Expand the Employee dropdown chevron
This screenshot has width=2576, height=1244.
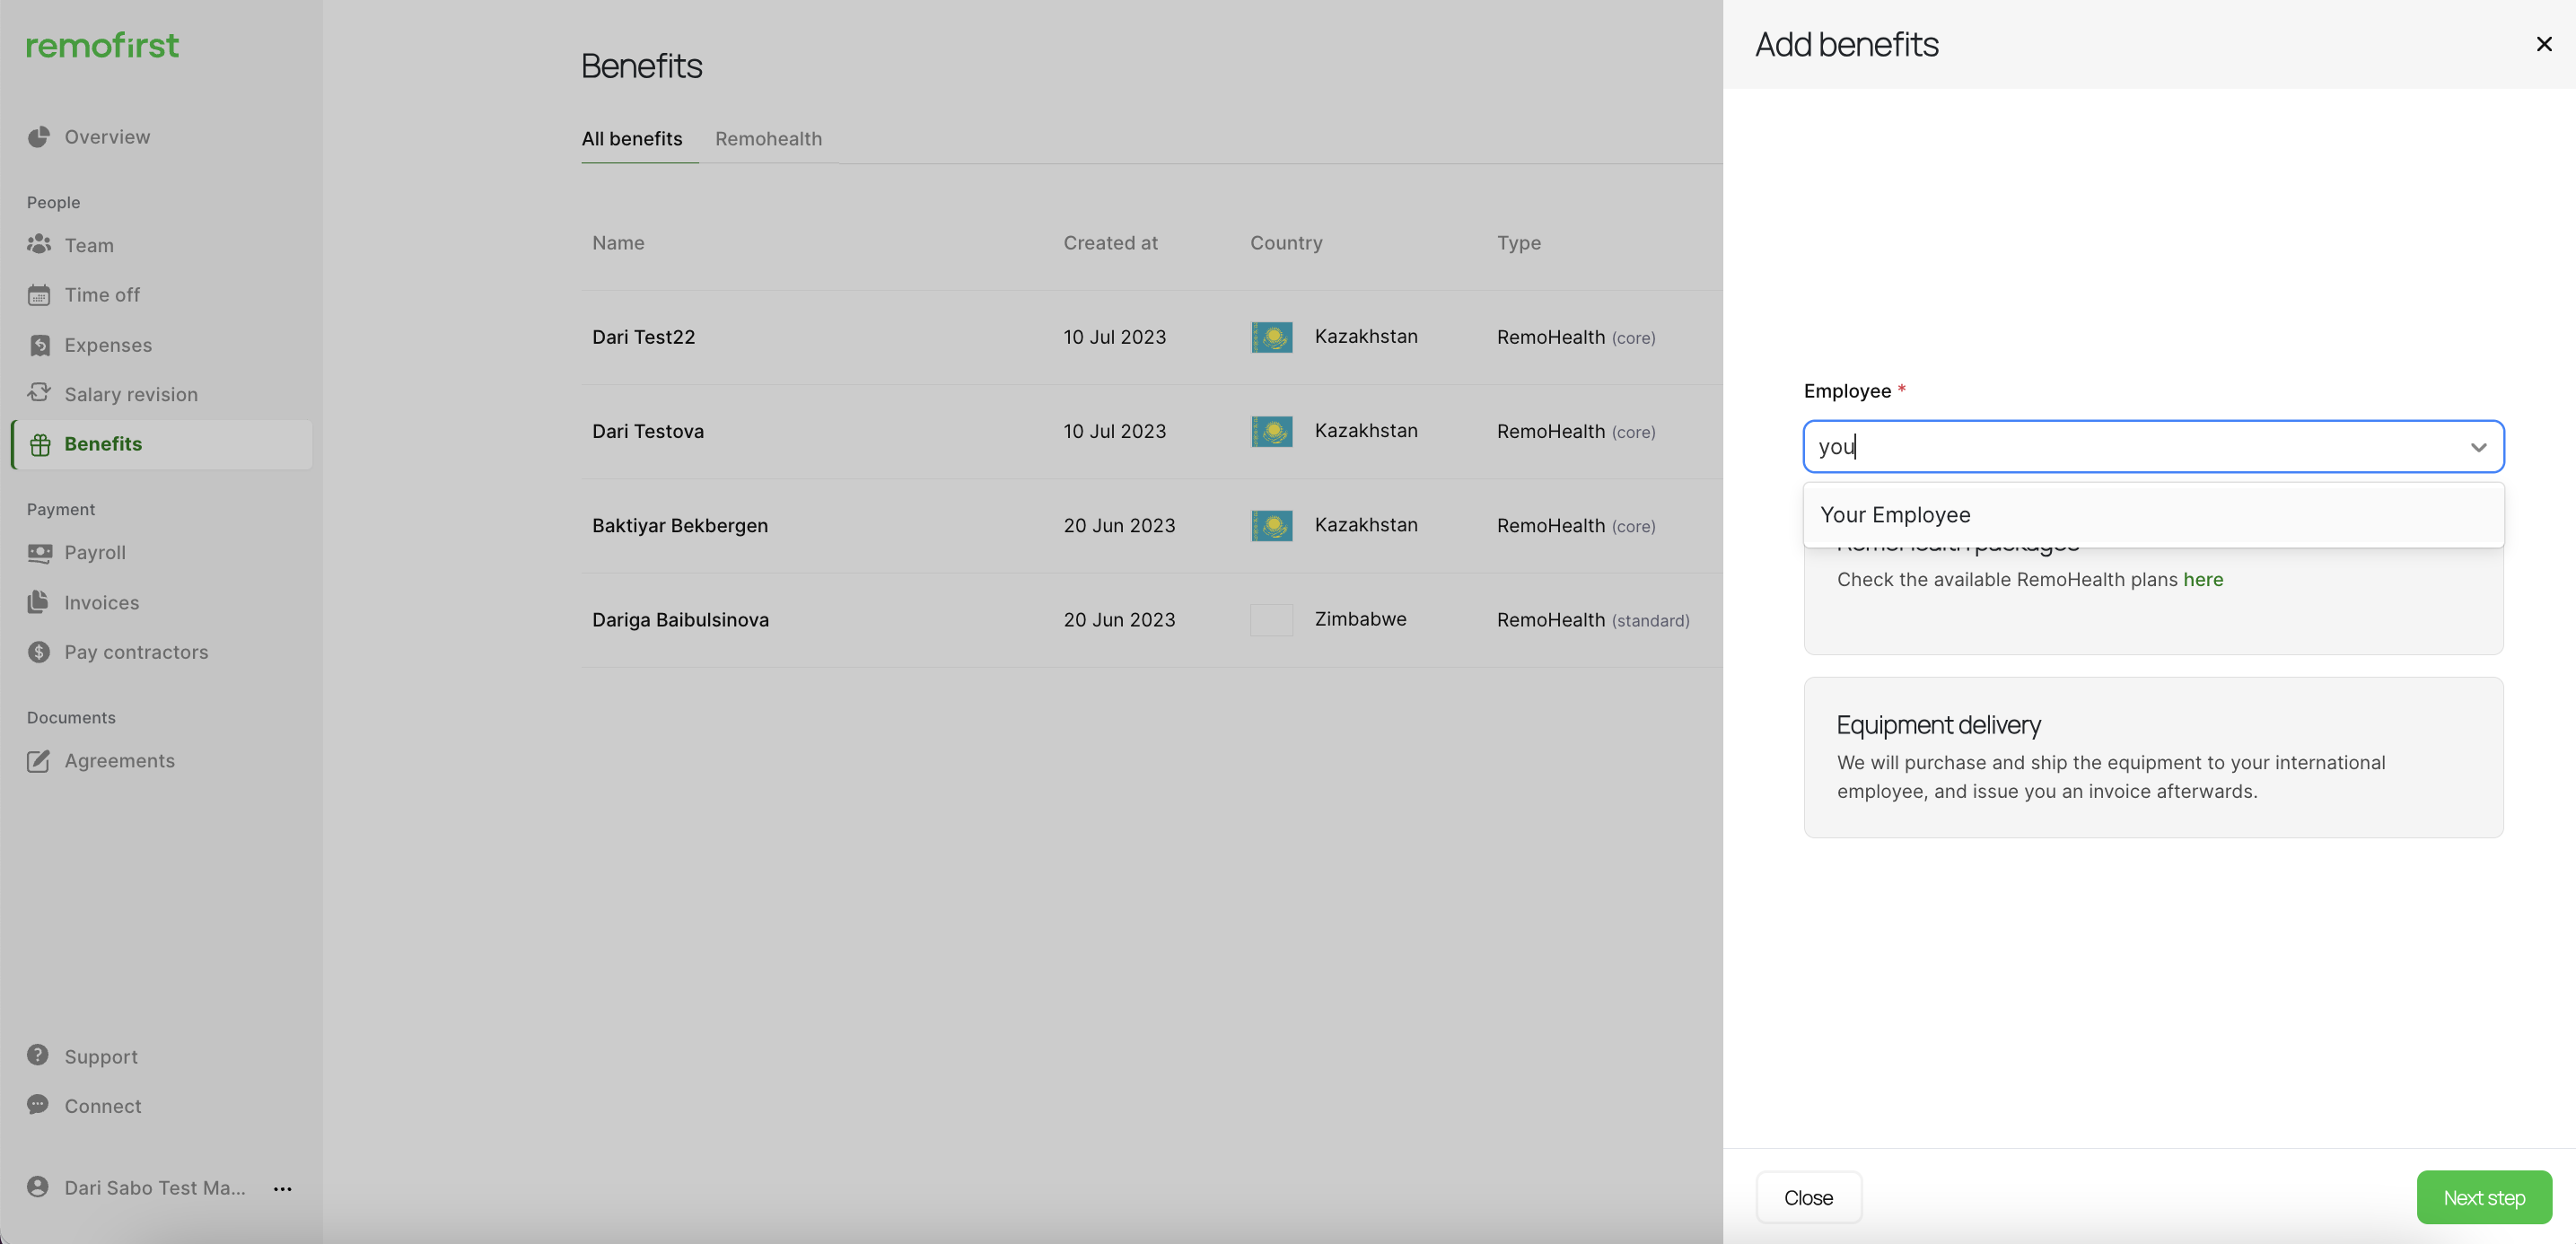[2479, 447]
